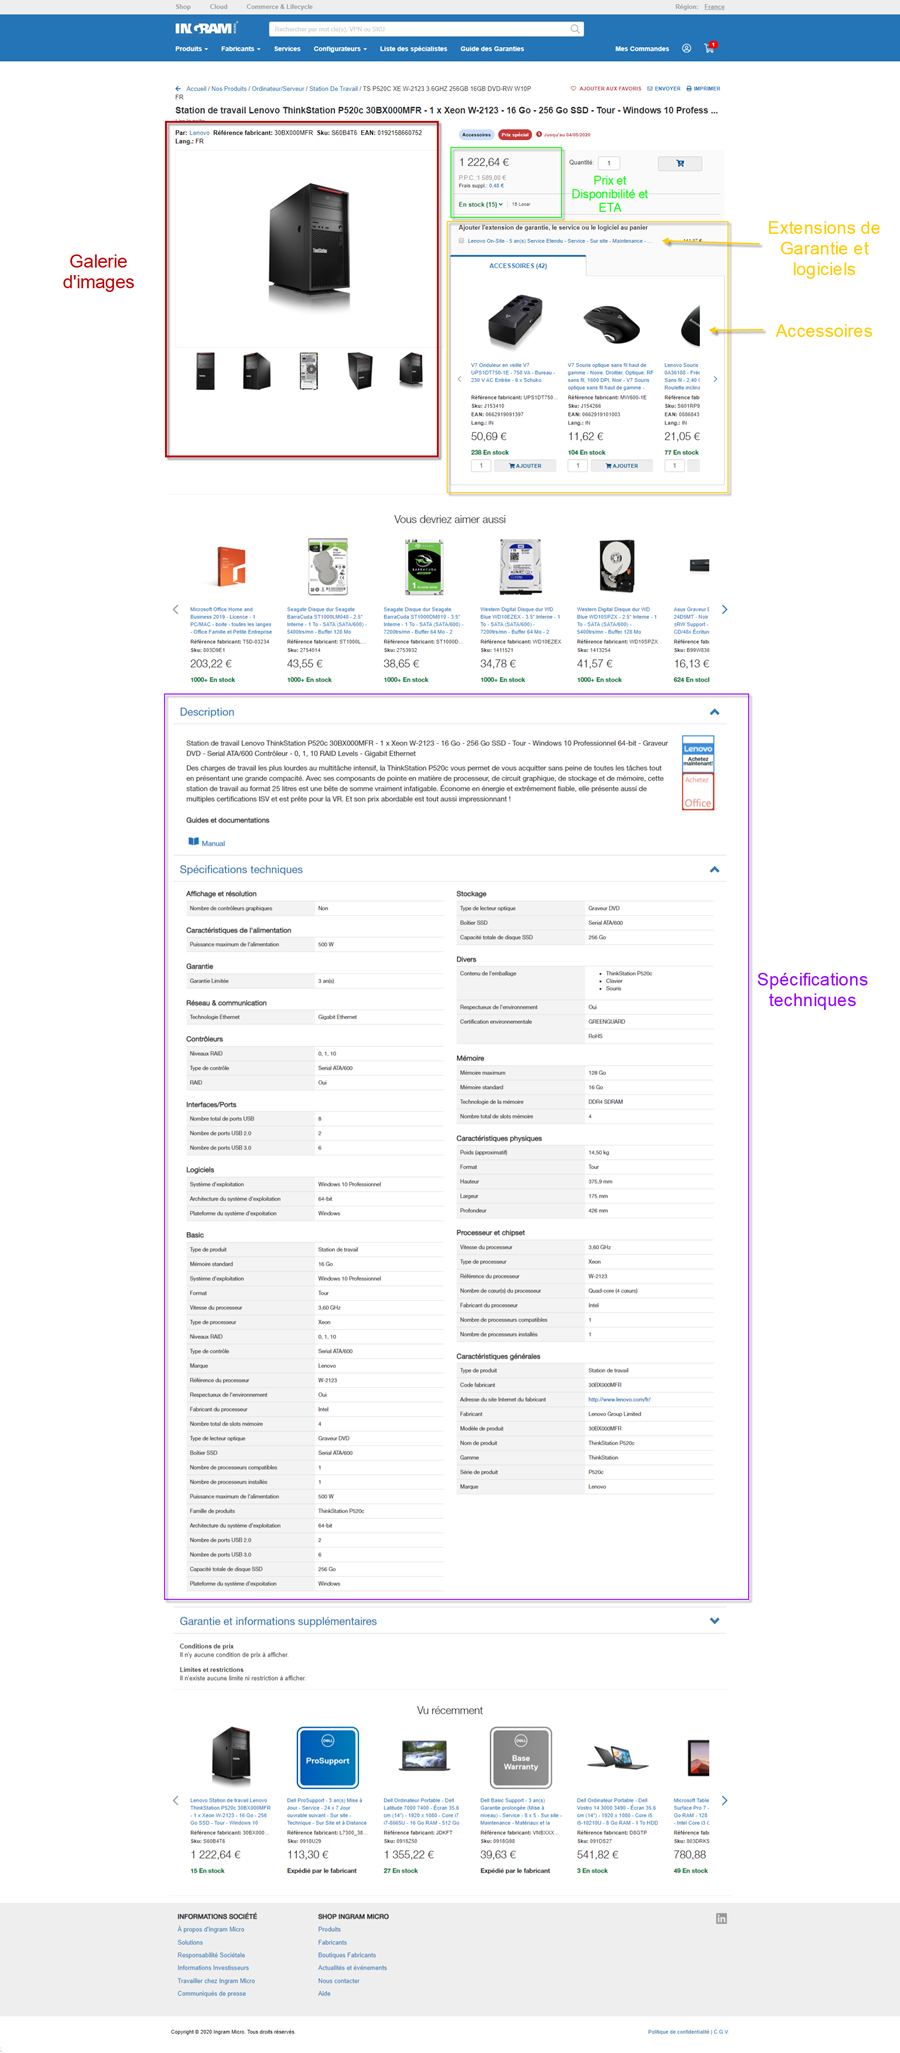
Task: Click Ajouter aux favoris link
Action: (606, 88)
